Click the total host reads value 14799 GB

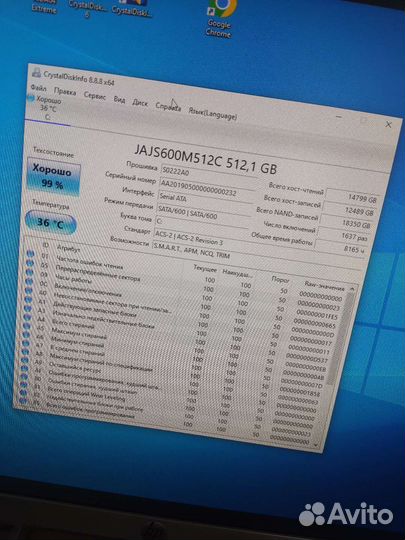coord(352,197)
